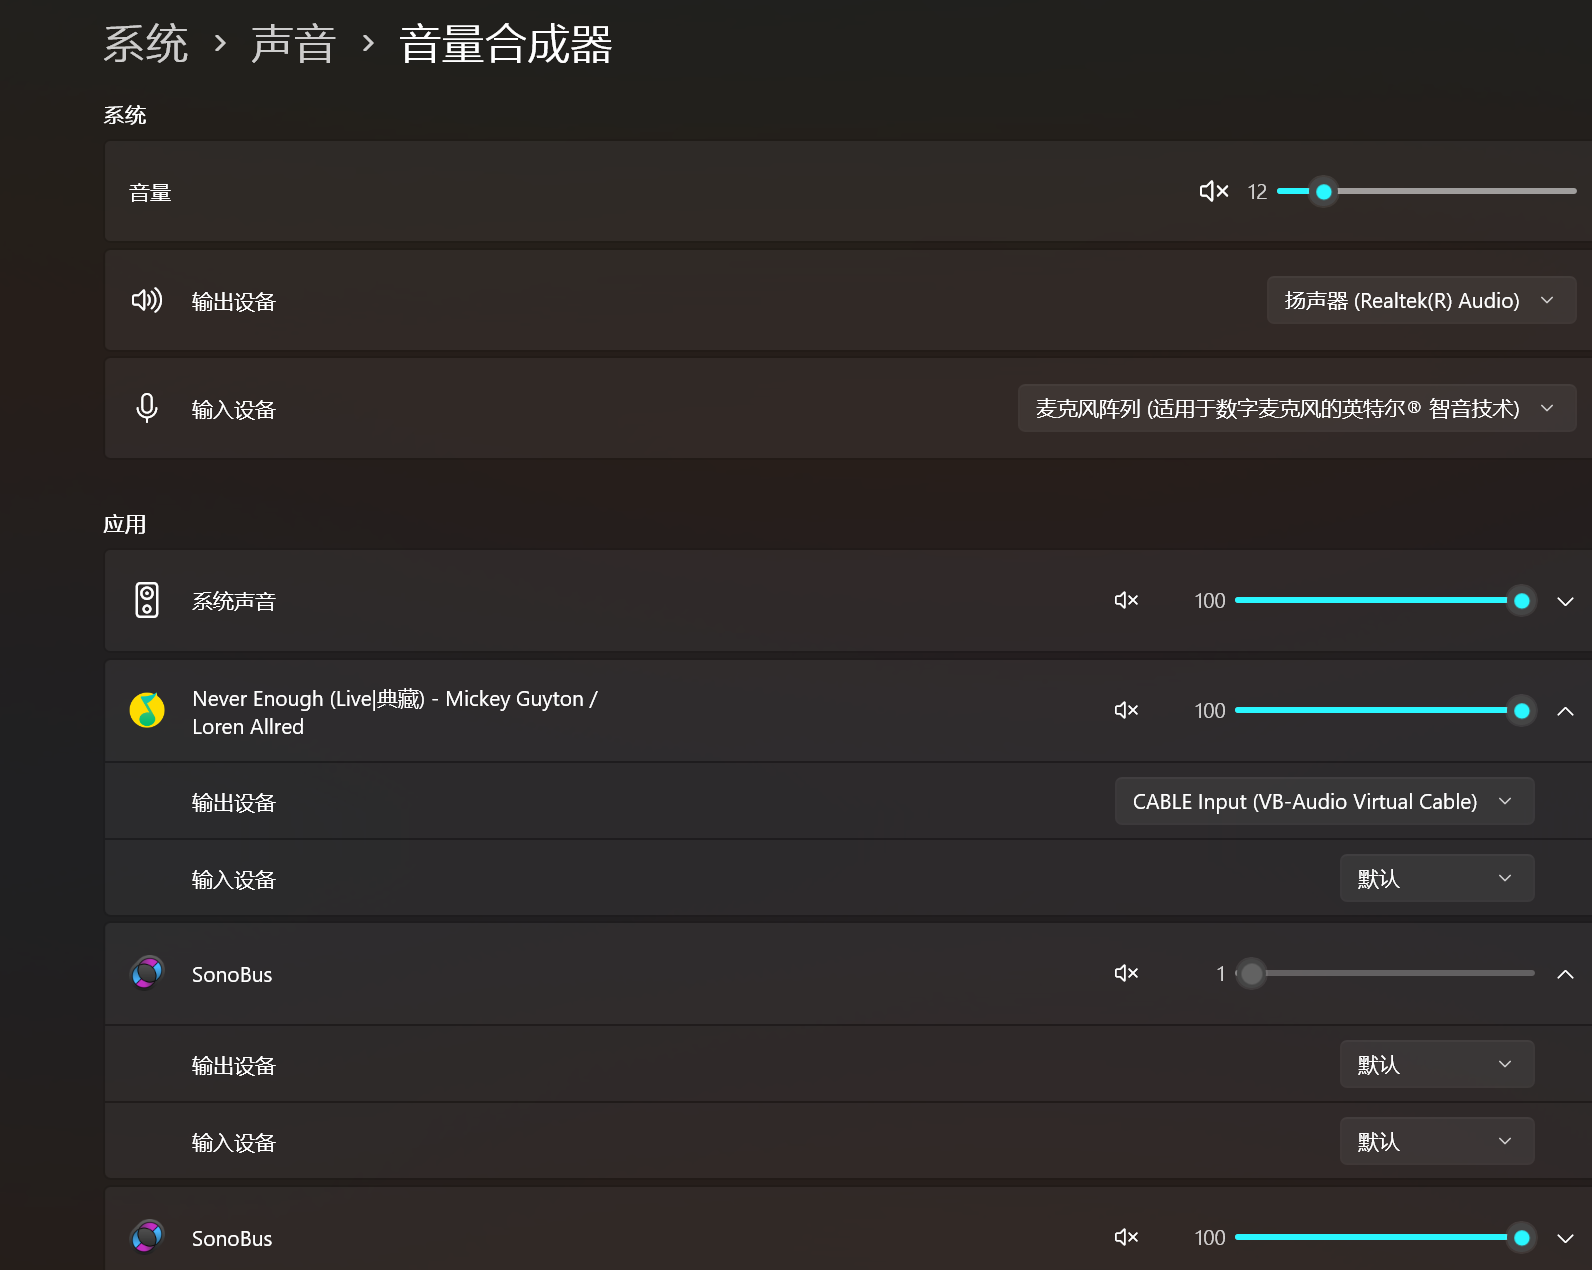Expand the second SonoBus section

pos(1565,1238)
